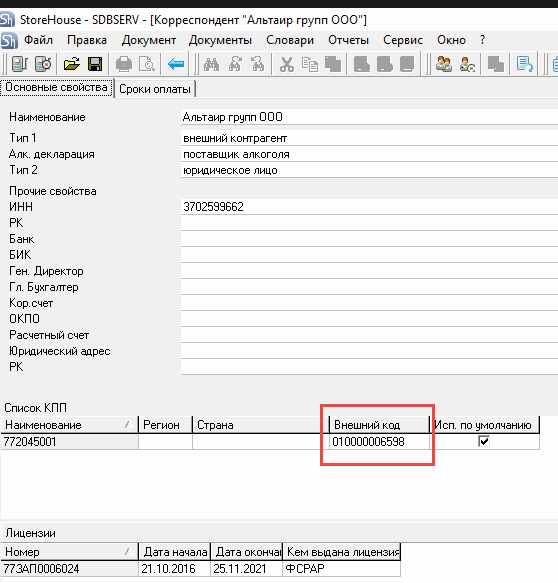Open the Окно menu
558x583 pixels.
451,40
